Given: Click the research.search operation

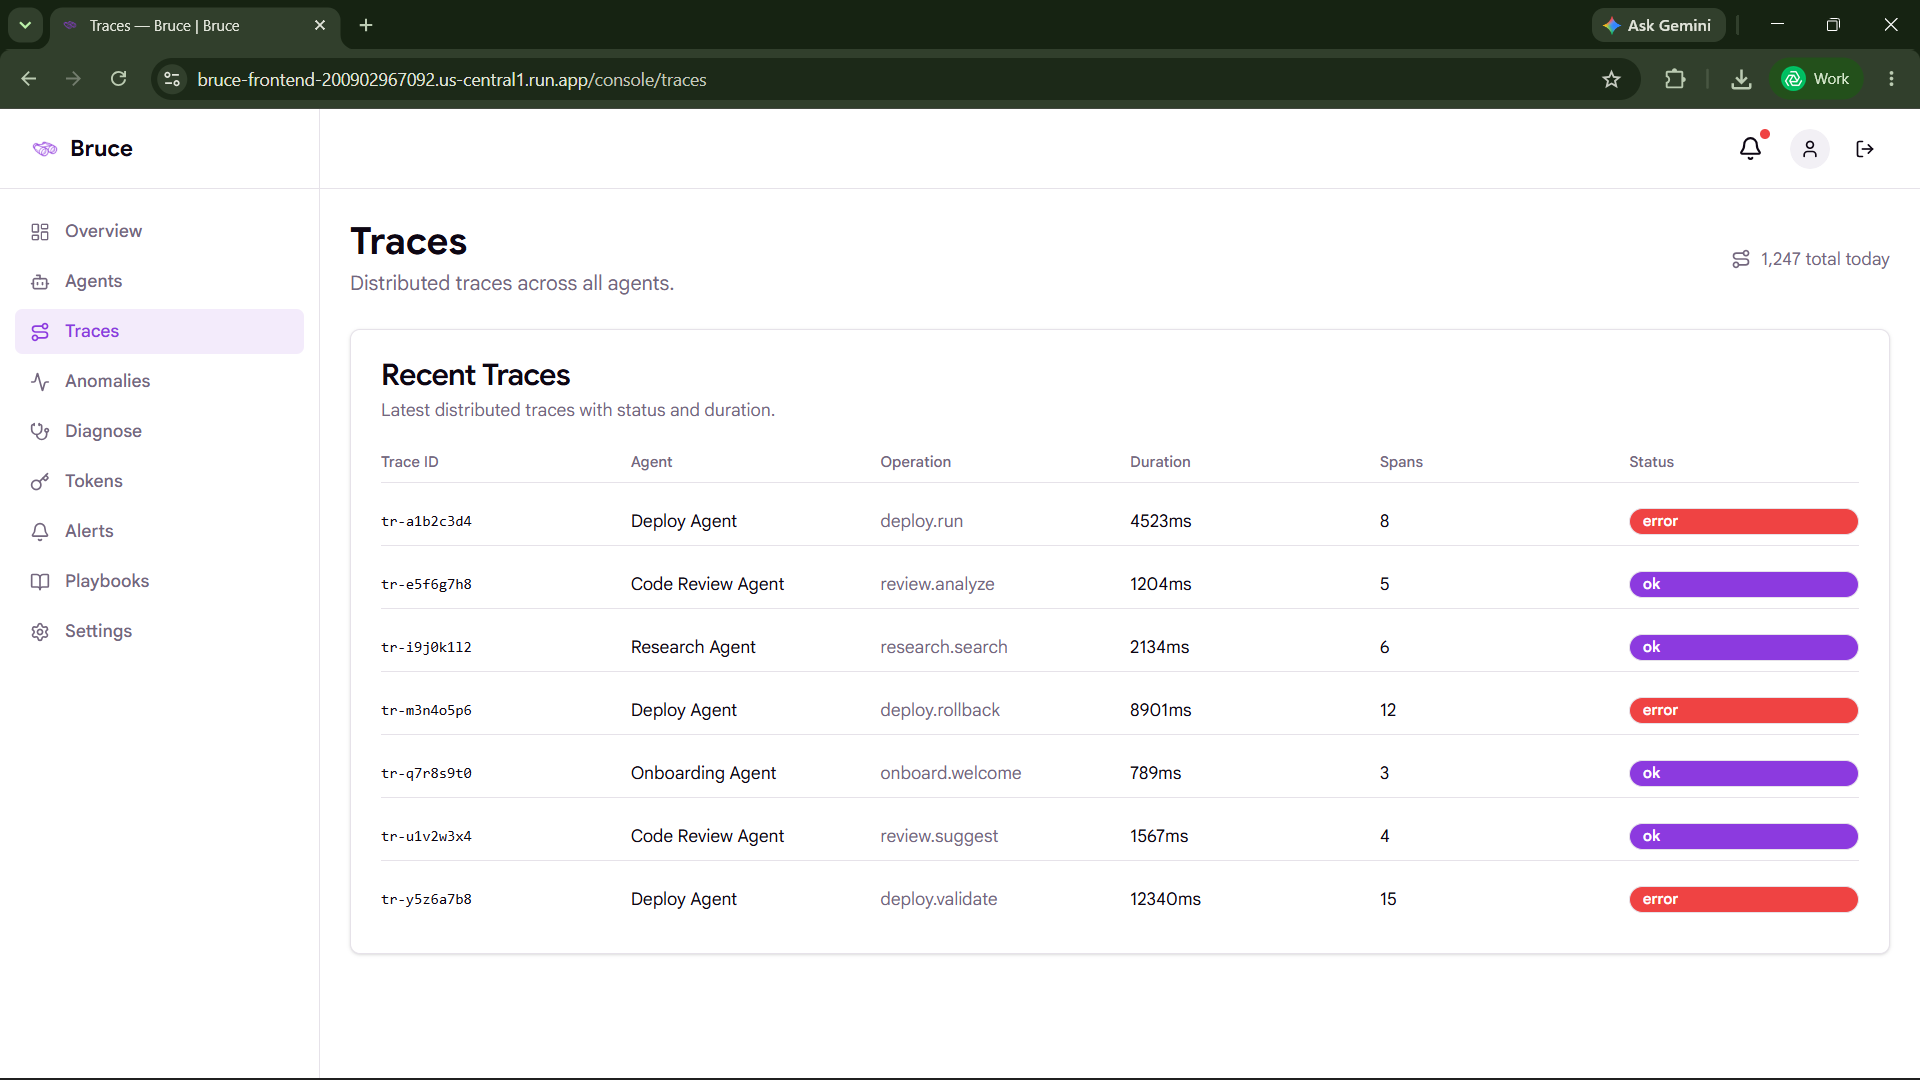Looking at the screenshot, I should (x=943, y=647).
